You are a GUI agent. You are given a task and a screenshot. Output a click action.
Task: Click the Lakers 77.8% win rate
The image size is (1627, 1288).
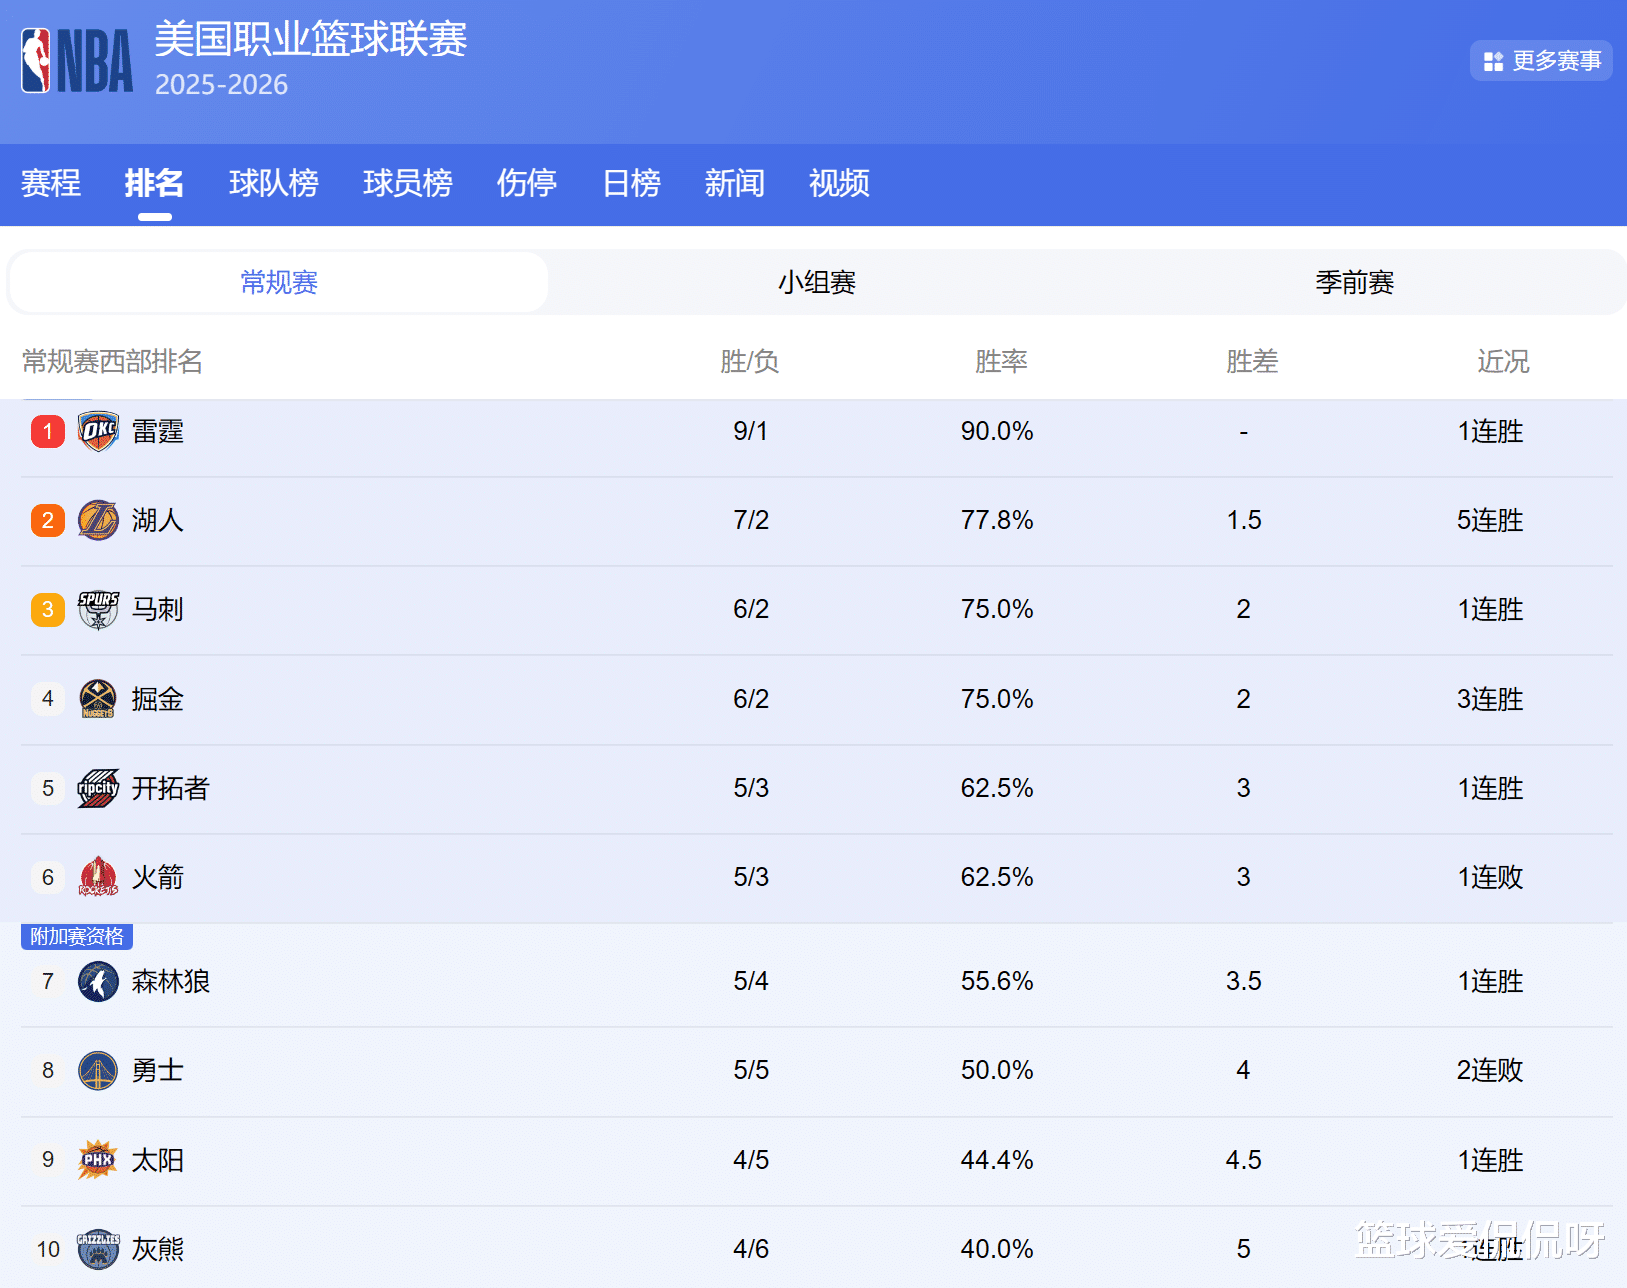click(997, 520)
